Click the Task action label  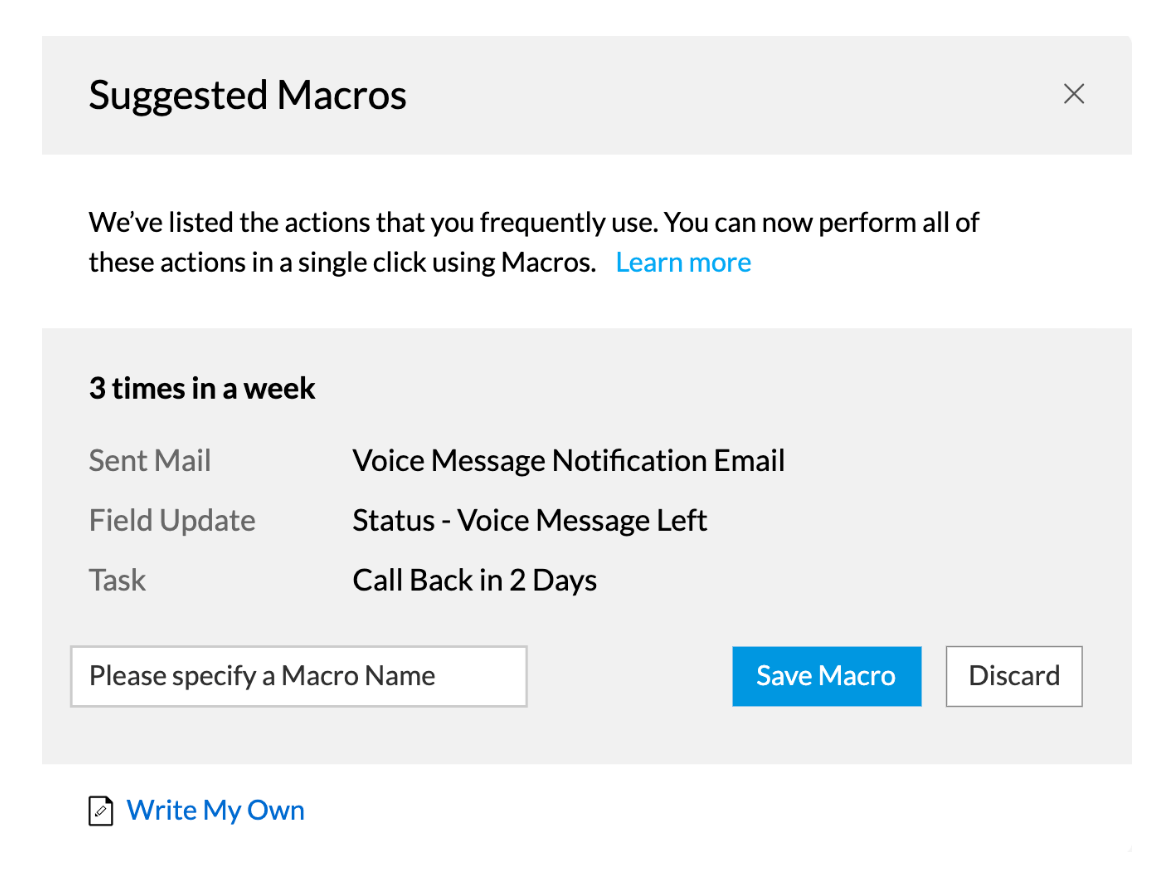point(117,580)
